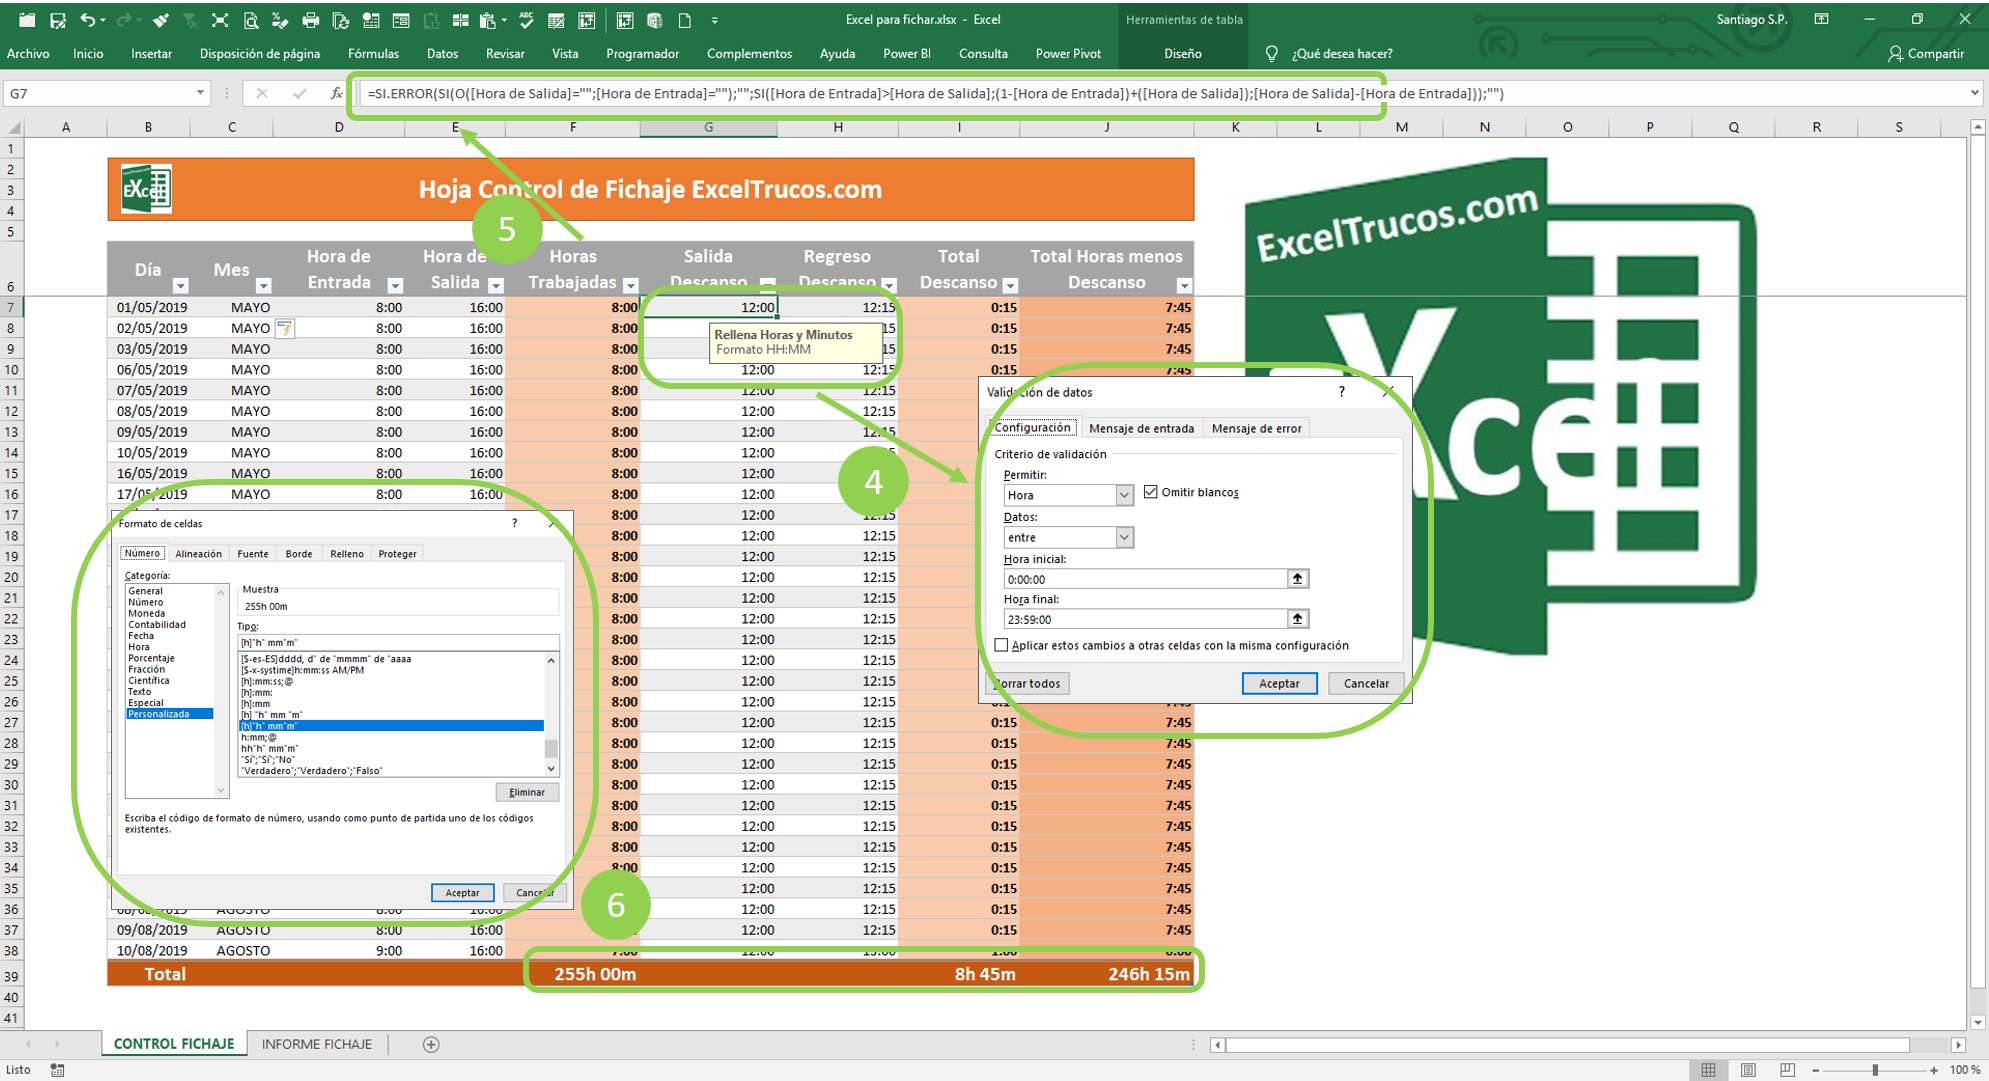1989x1081 pixels.
Task: Click the Undo icon in Quick Access toolbar
Action: pyautogui.click(x=89, y=19)
